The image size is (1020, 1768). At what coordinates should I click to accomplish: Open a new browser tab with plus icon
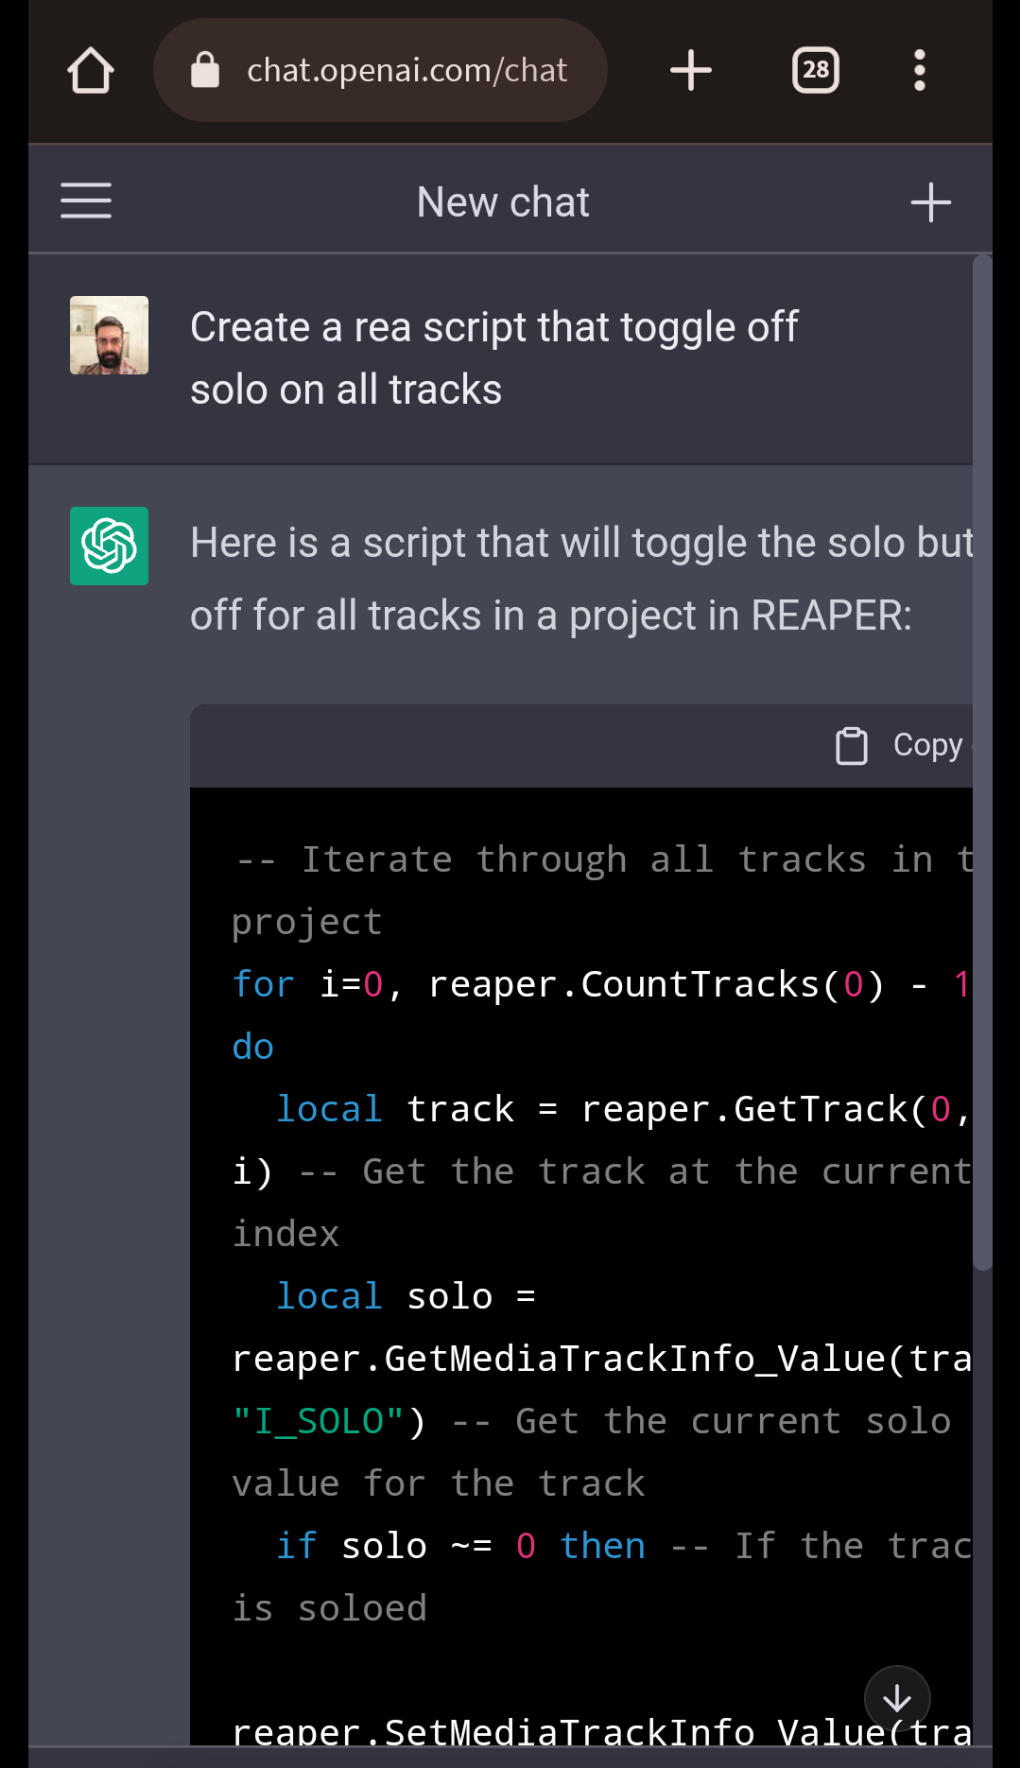pos(690,71)
